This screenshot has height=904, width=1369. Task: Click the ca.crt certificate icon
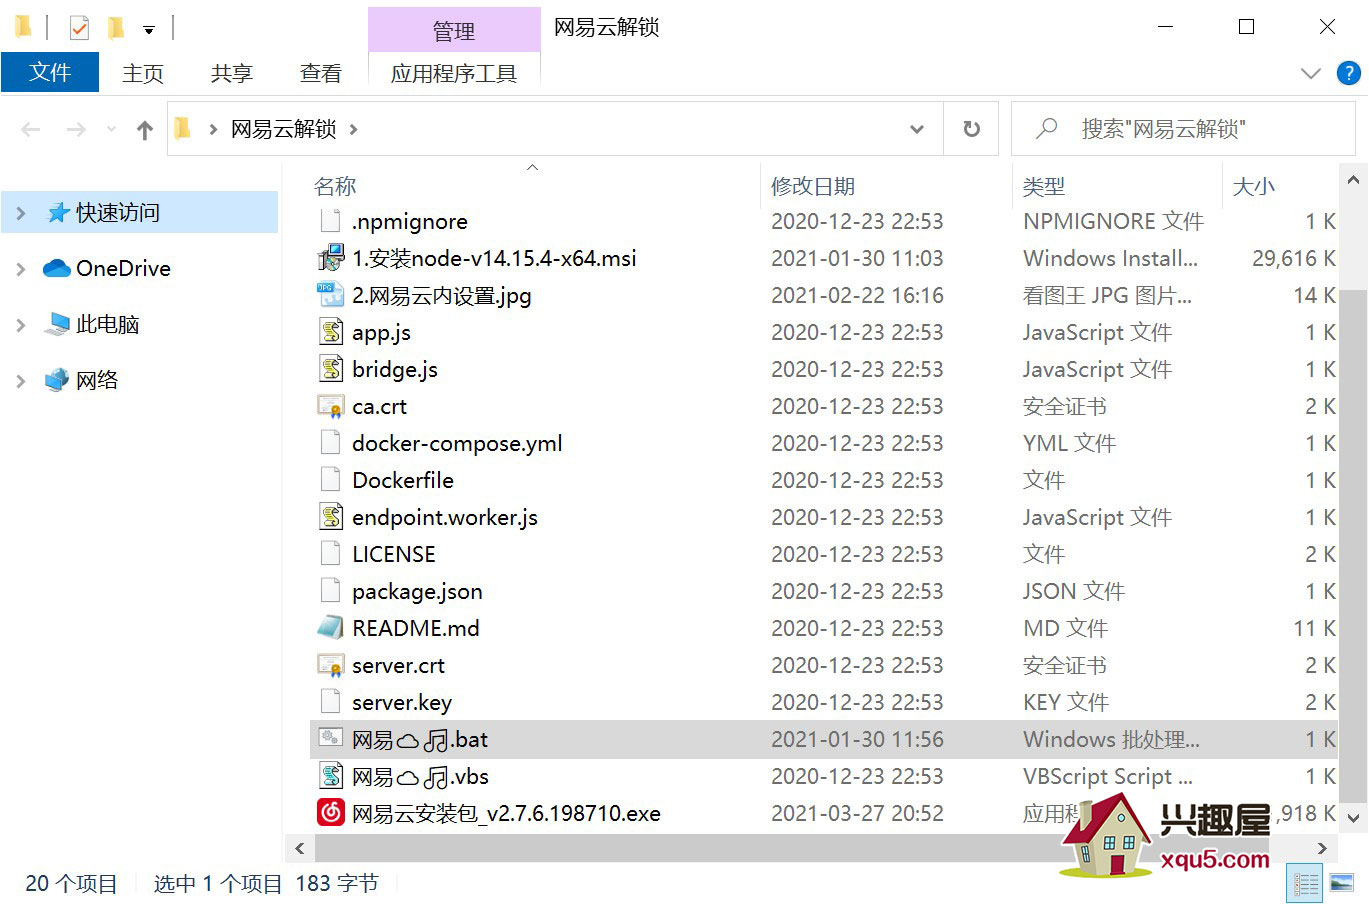coord(331,406)
